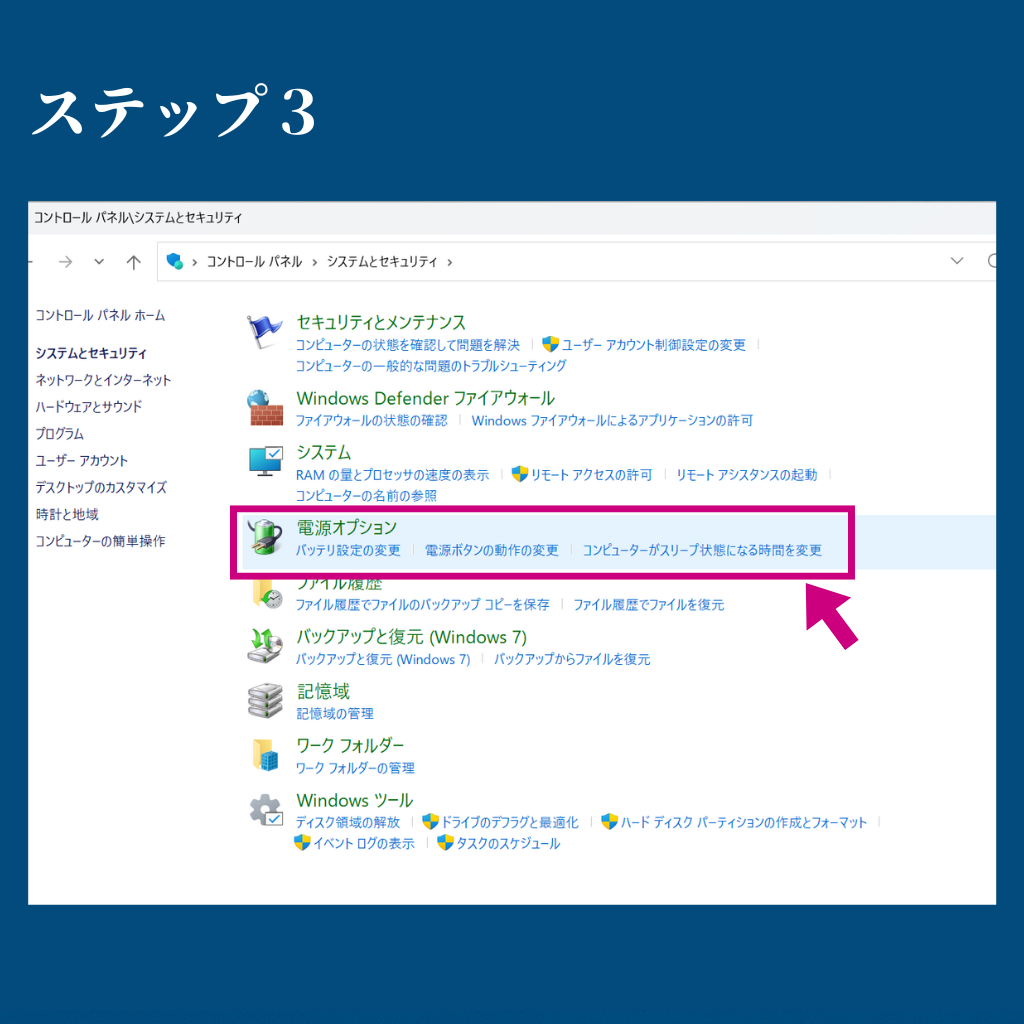Expand the address bar history dropdown
This screenshot has width=1024, height=1024.
[956, 261]
